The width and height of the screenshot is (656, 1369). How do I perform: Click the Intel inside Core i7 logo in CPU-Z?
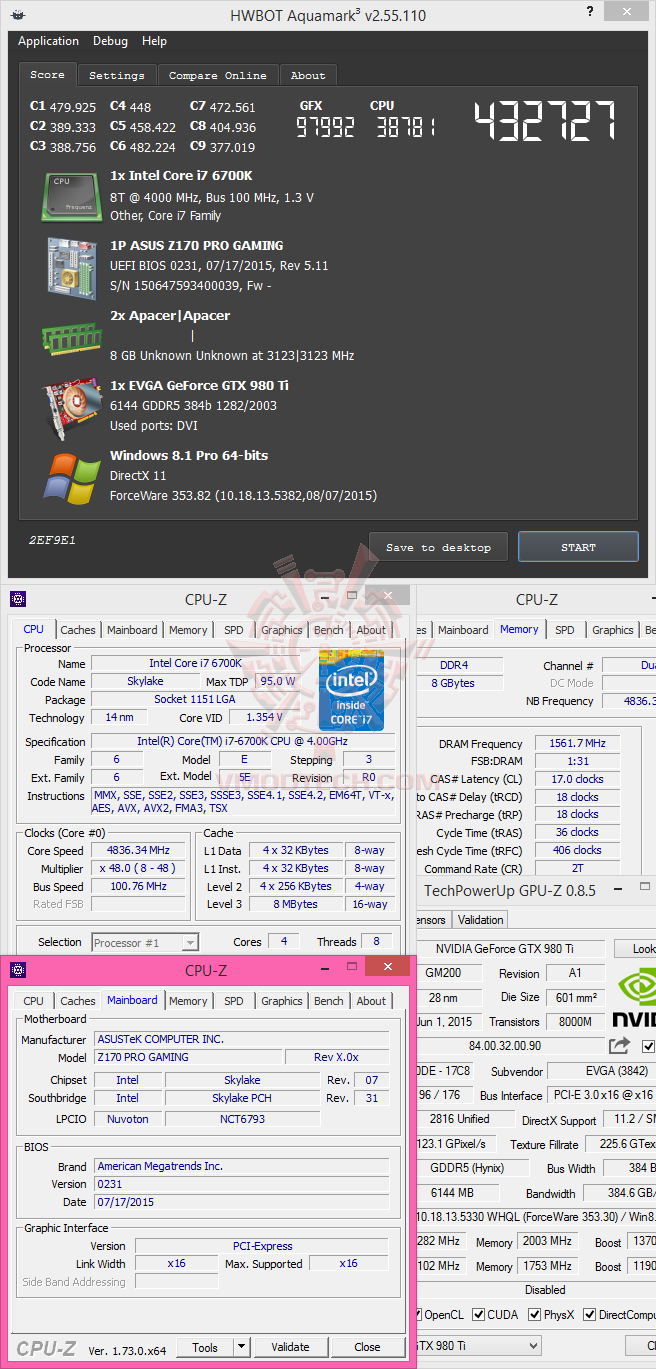tap(351, 689)
